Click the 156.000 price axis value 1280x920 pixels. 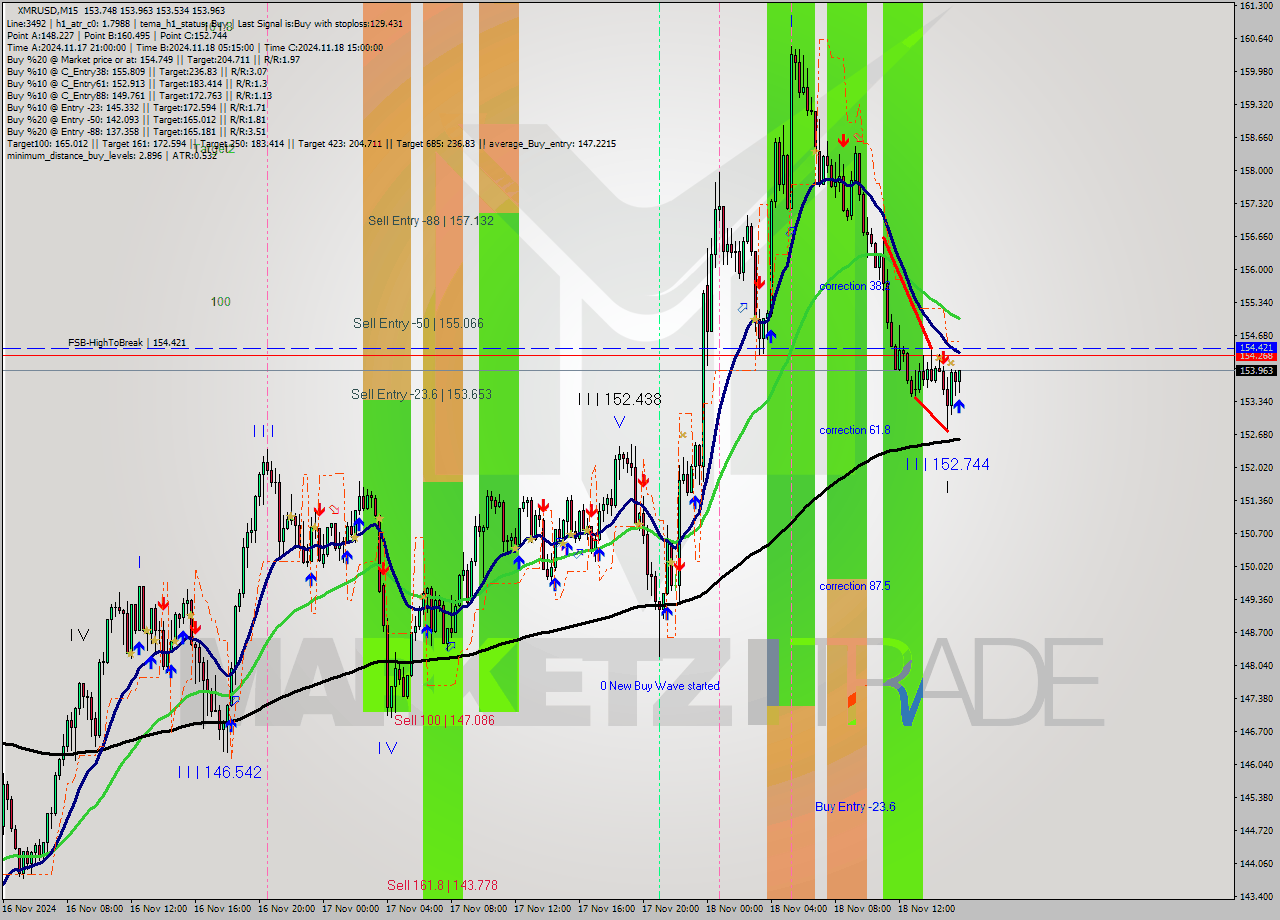[1256, 270]
